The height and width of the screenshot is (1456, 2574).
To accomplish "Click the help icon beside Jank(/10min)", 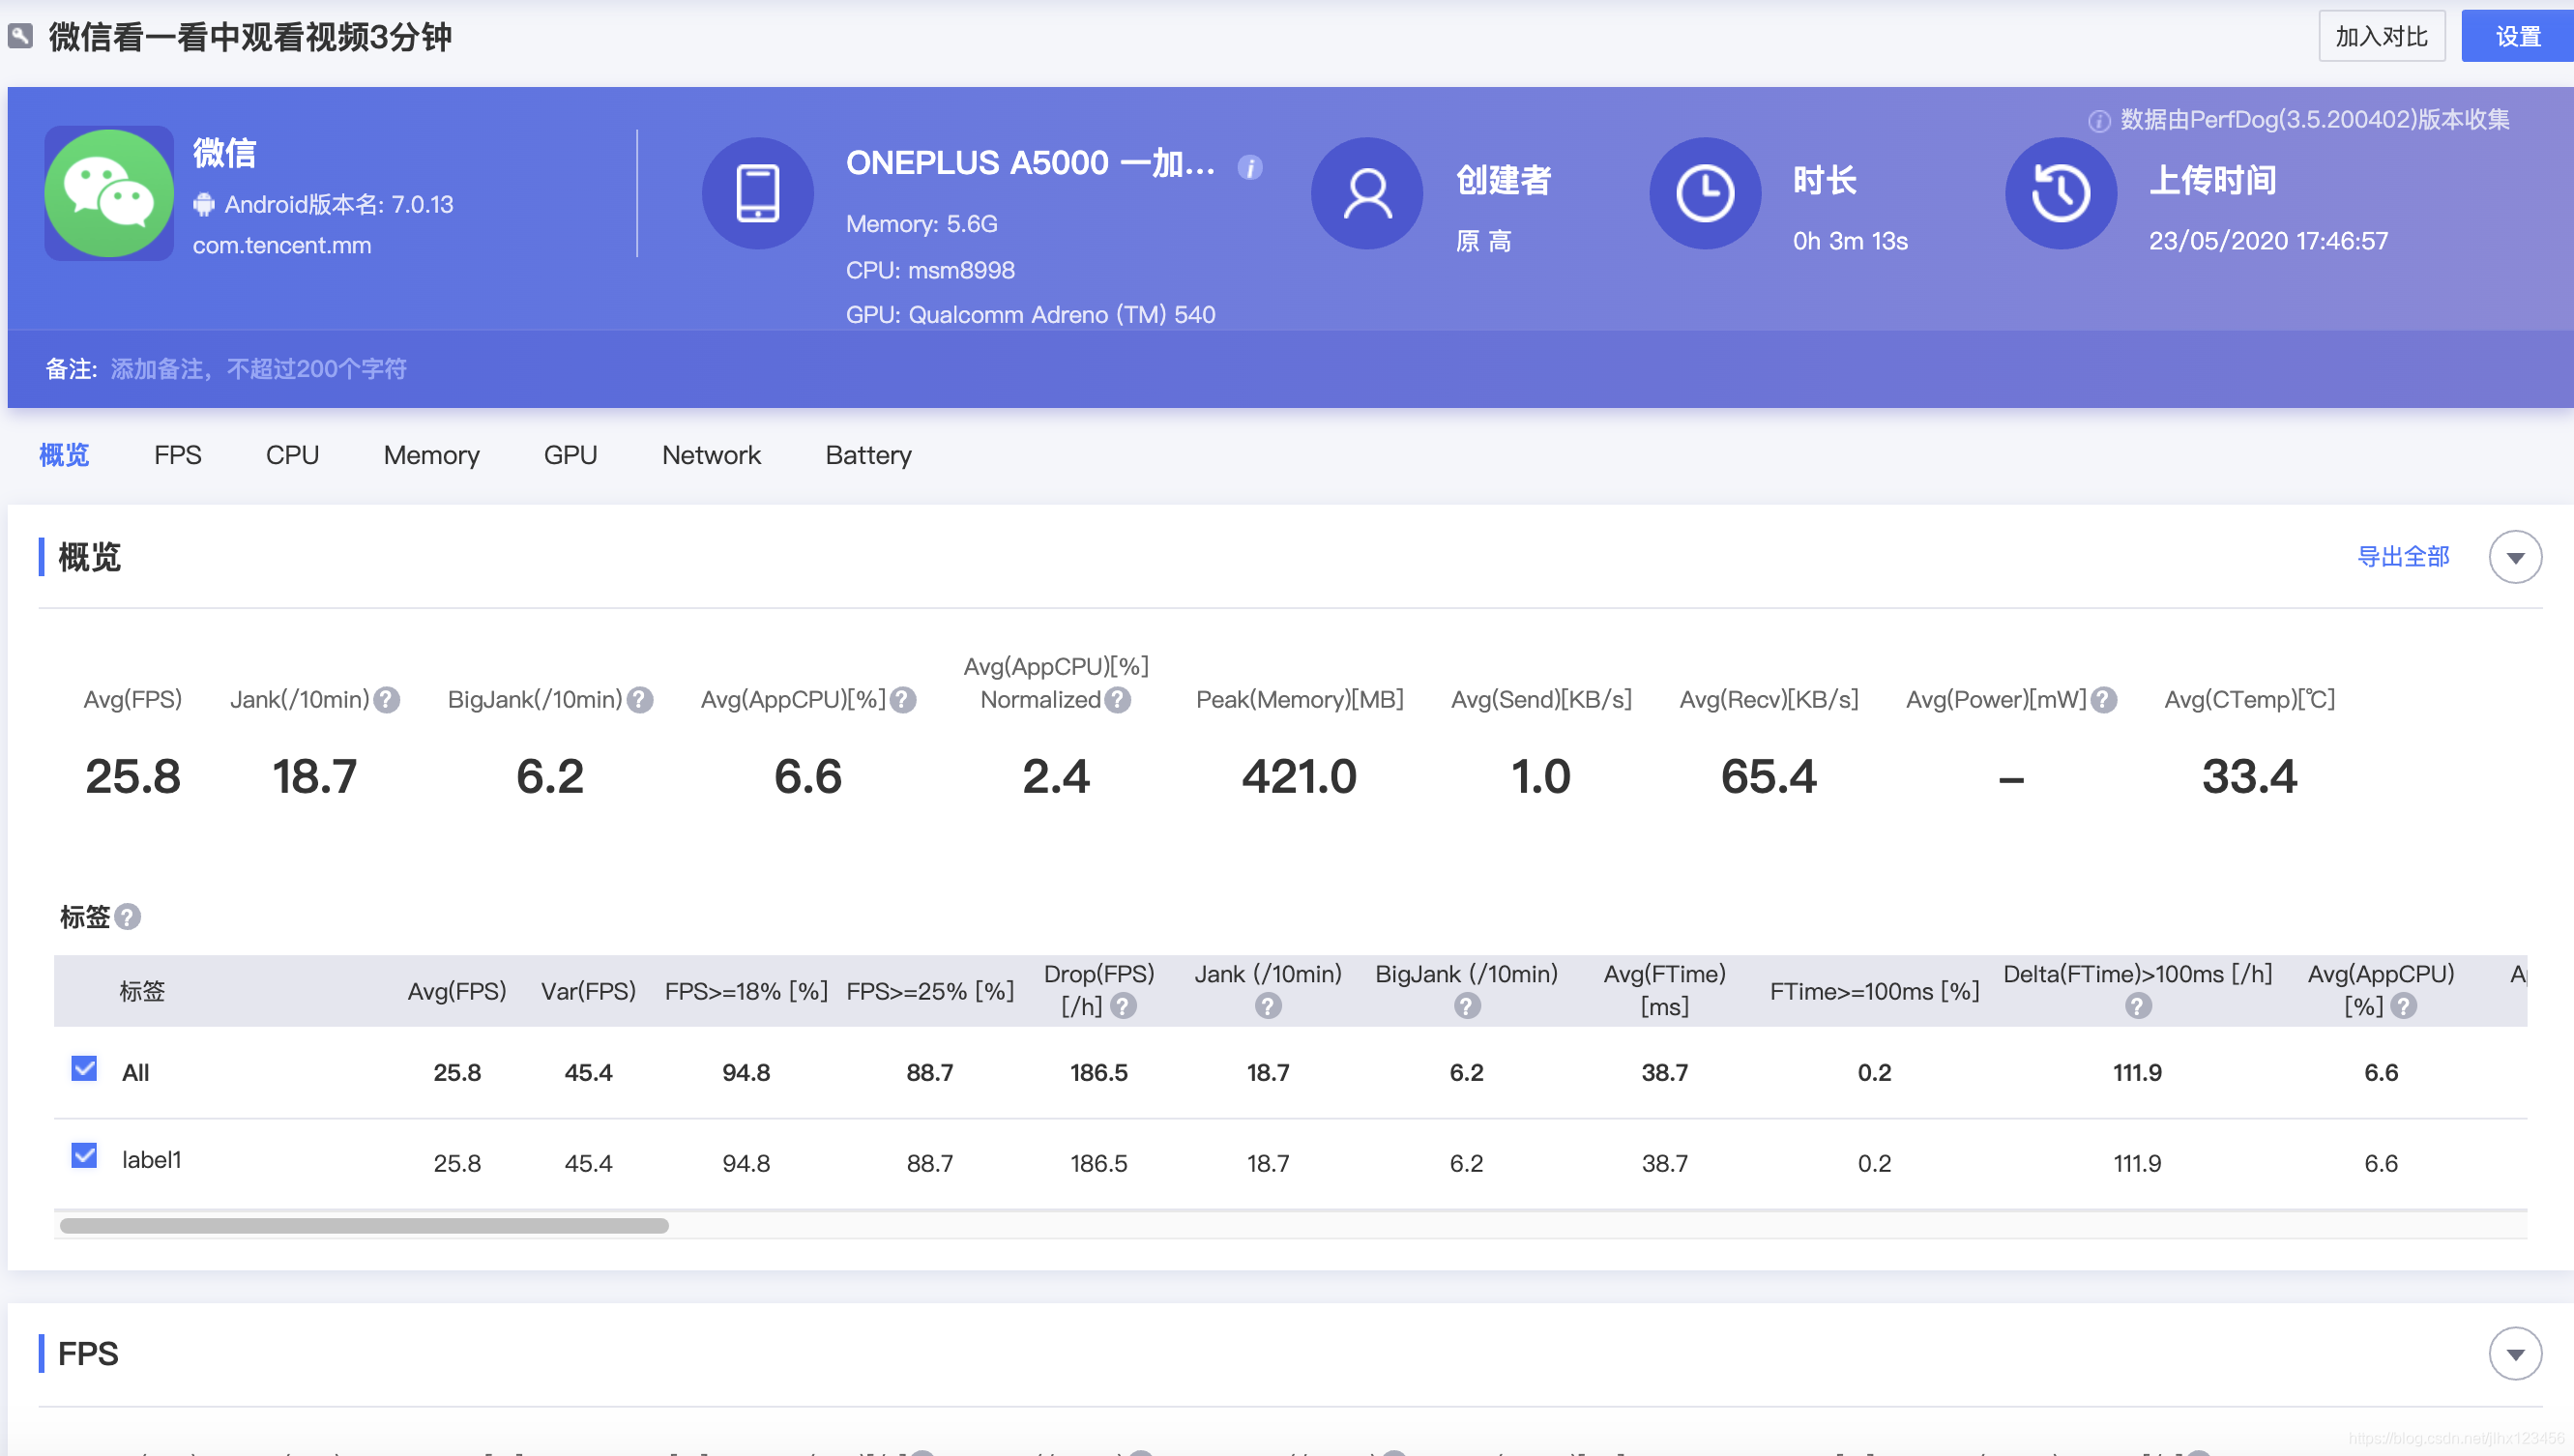I will (387, 700).
